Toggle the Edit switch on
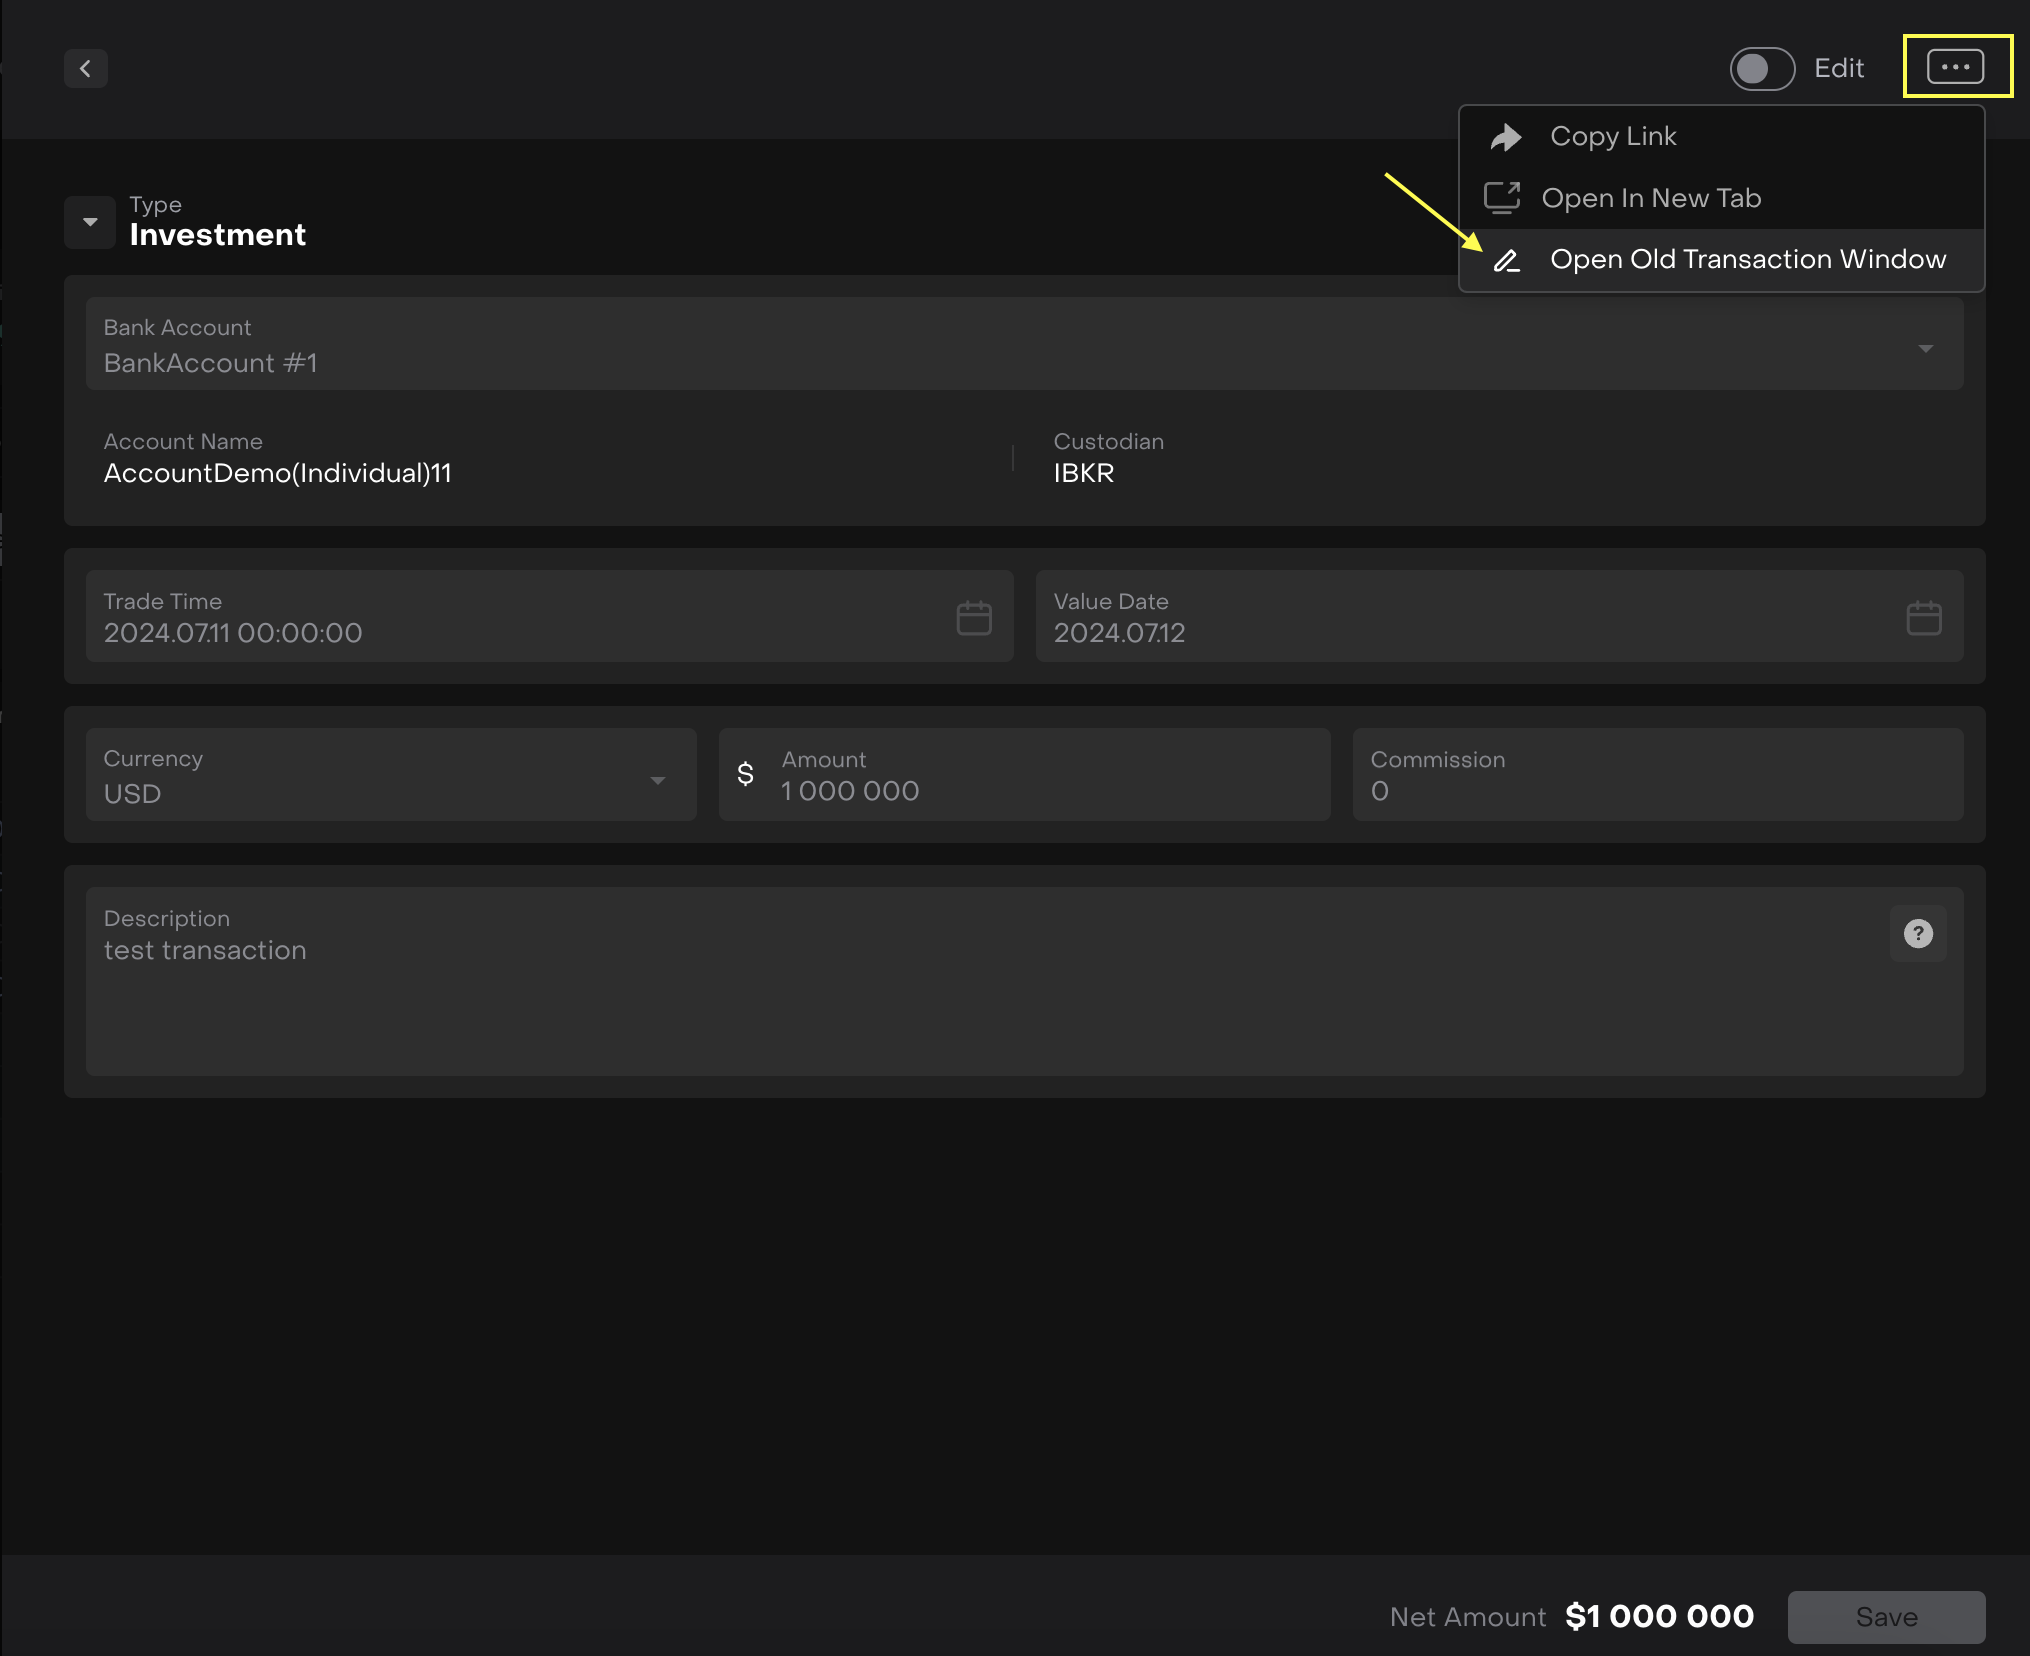The image size is (2030, 1656). click(x=1761, y=69)
